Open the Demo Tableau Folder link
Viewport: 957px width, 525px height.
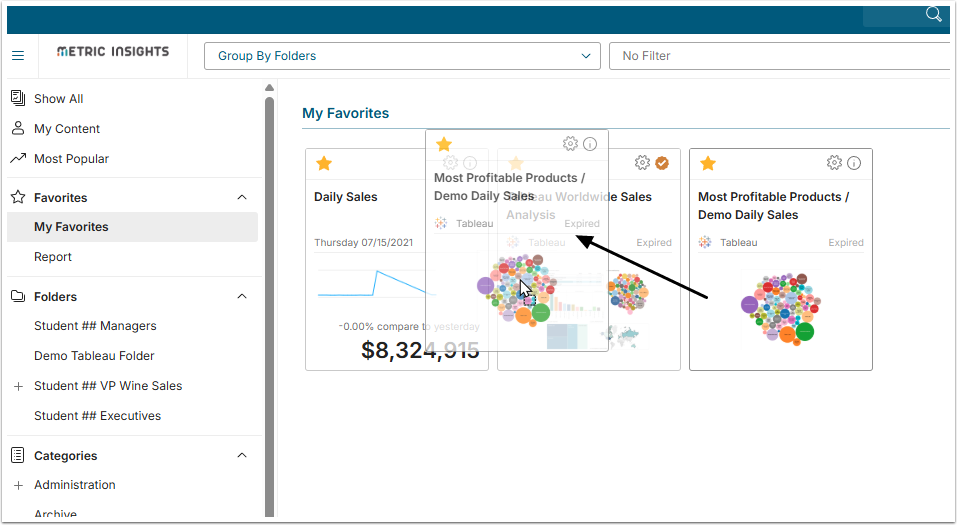click(x=94, y=356)
